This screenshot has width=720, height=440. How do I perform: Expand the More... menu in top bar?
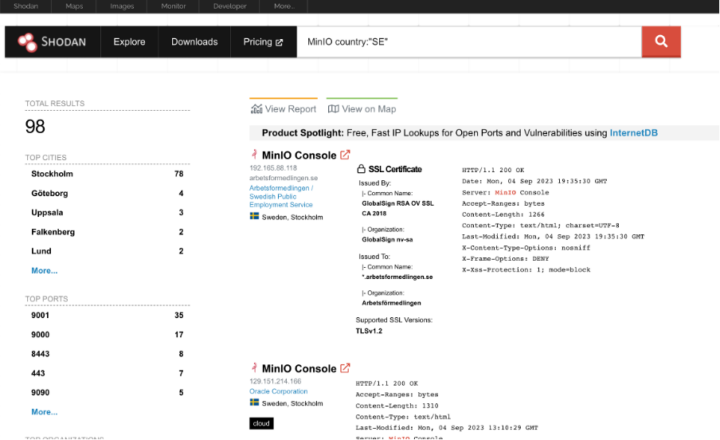coord(283,6)
